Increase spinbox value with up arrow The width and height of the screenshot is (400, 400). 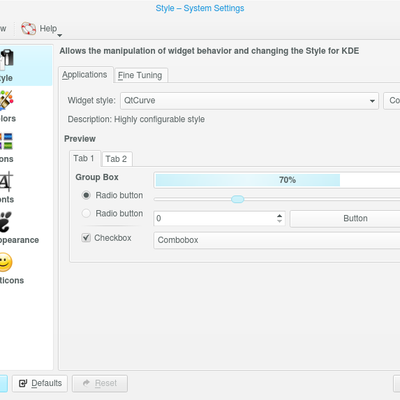(279, 215)
